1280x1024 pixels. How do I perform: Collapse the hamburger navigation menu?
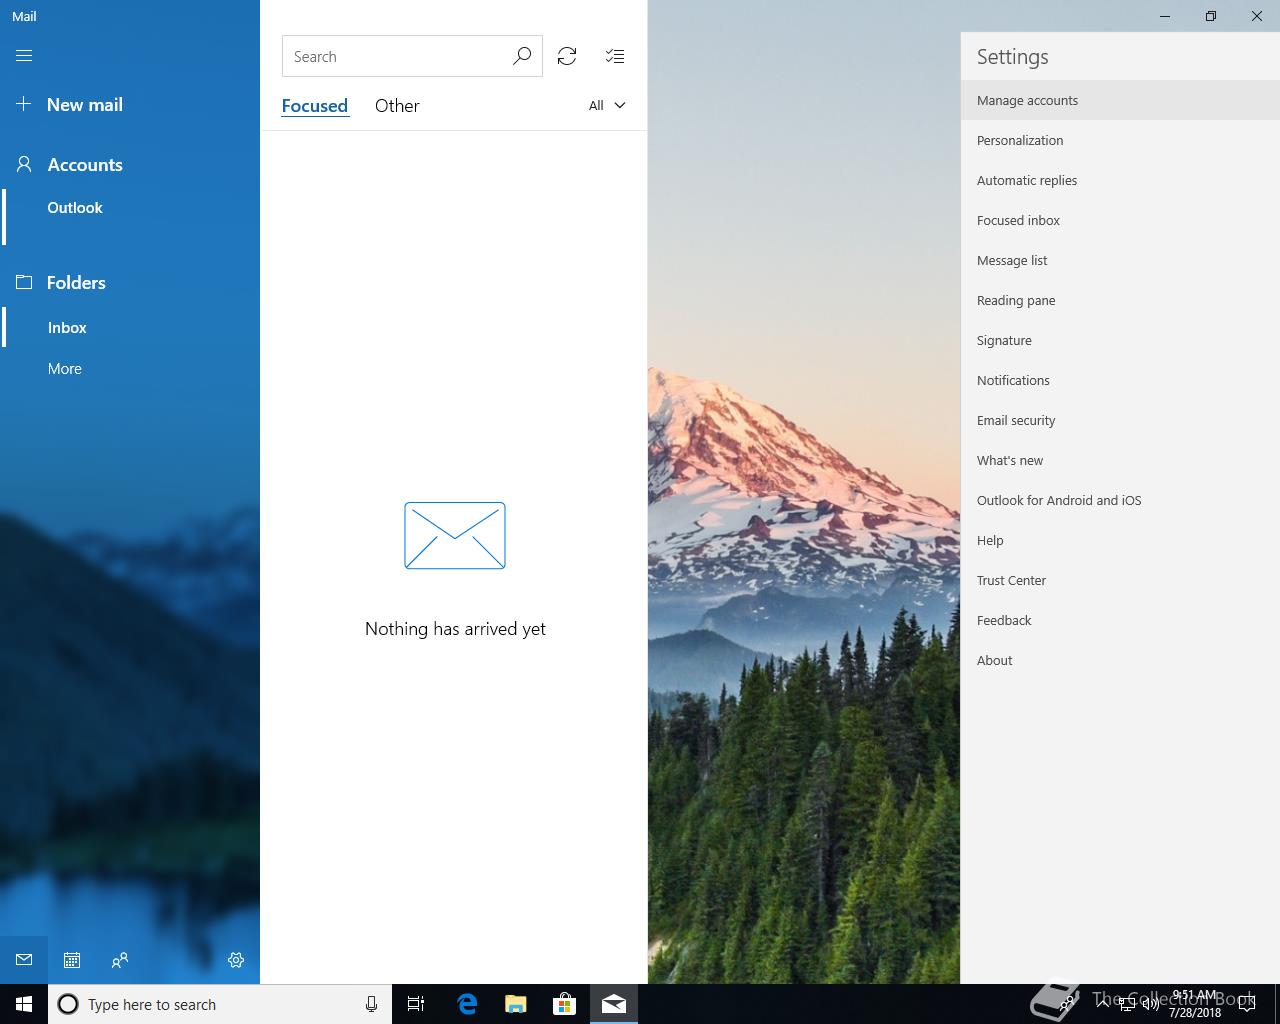pyautogui.click(x=24, y=56)
